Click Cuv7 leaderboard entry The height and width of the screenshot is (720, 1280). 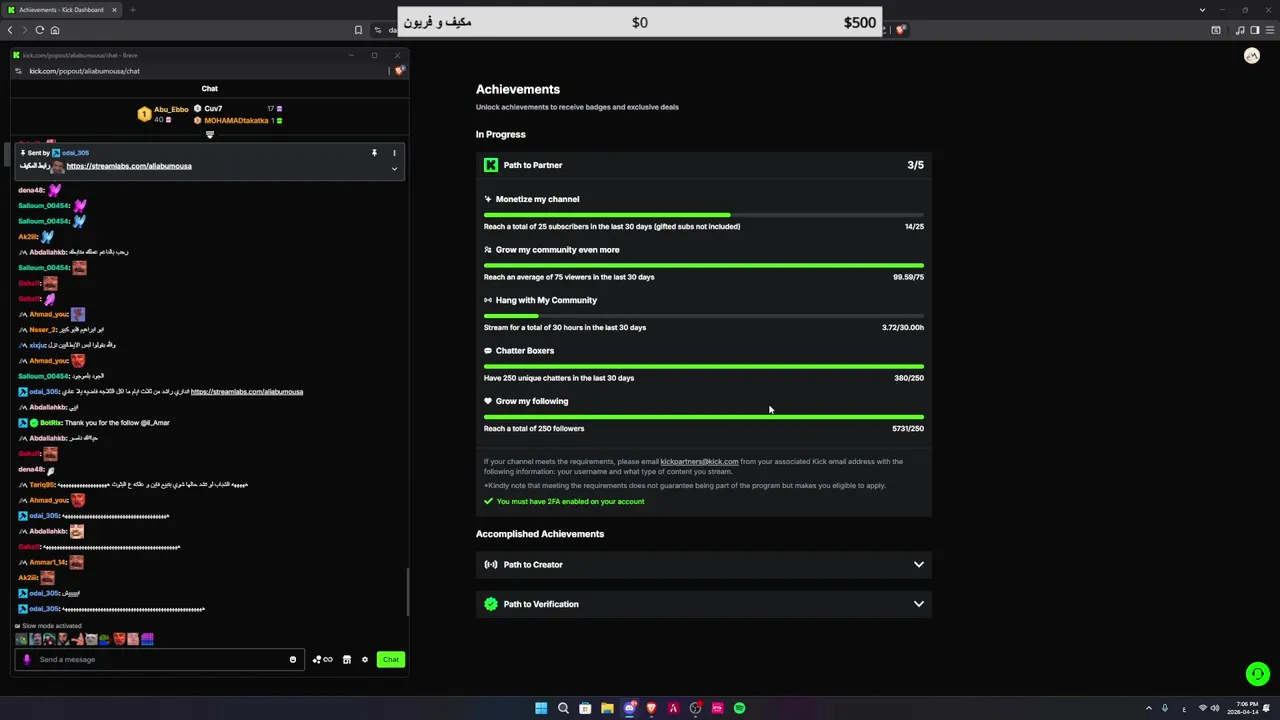click(213, 109)
